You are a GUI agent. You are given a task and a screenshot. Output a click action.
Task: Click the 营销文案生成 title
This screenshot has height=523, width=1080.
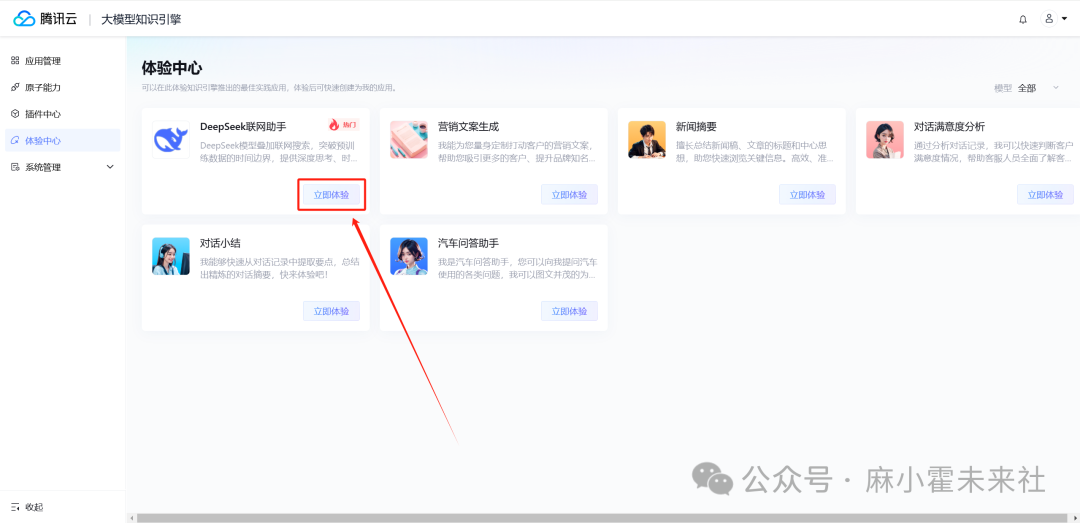pyautogui.click(x=468, y=127)
